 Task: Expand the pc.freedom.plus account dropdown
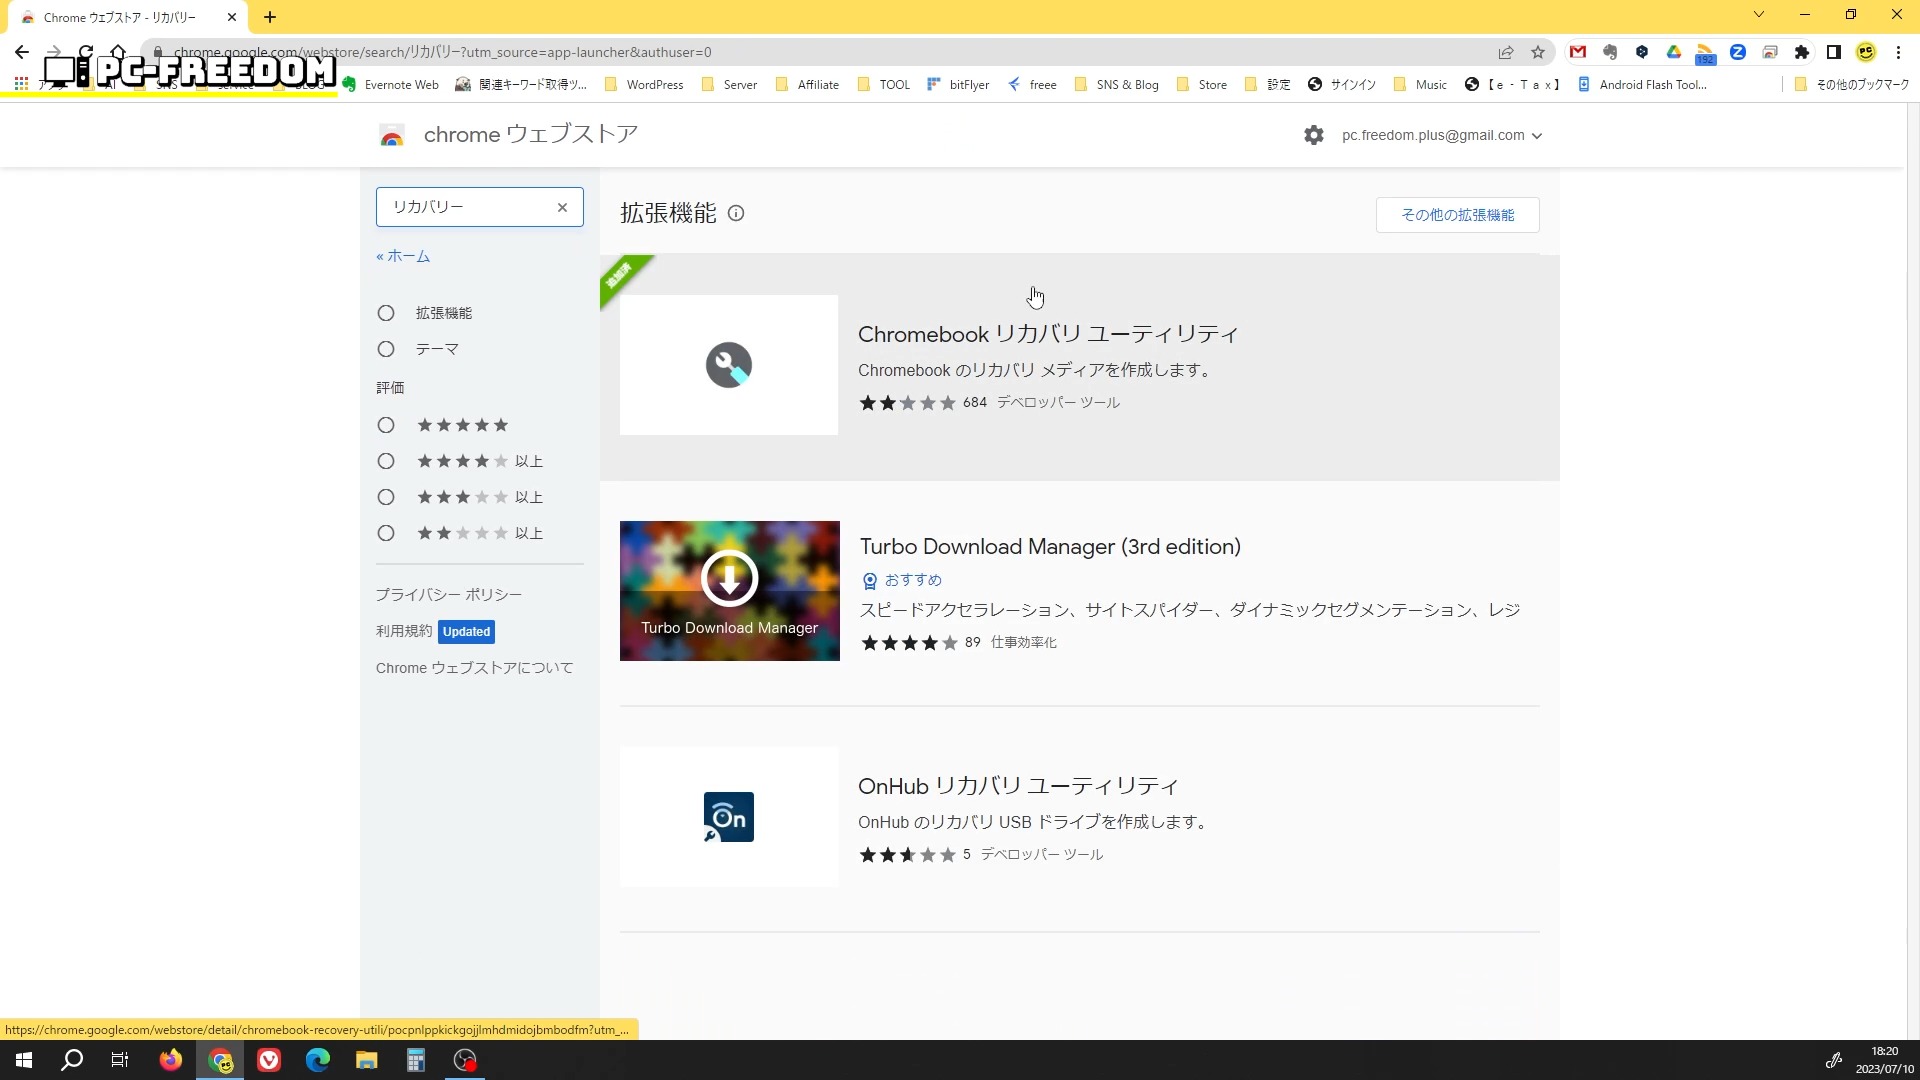point(1441,135)
